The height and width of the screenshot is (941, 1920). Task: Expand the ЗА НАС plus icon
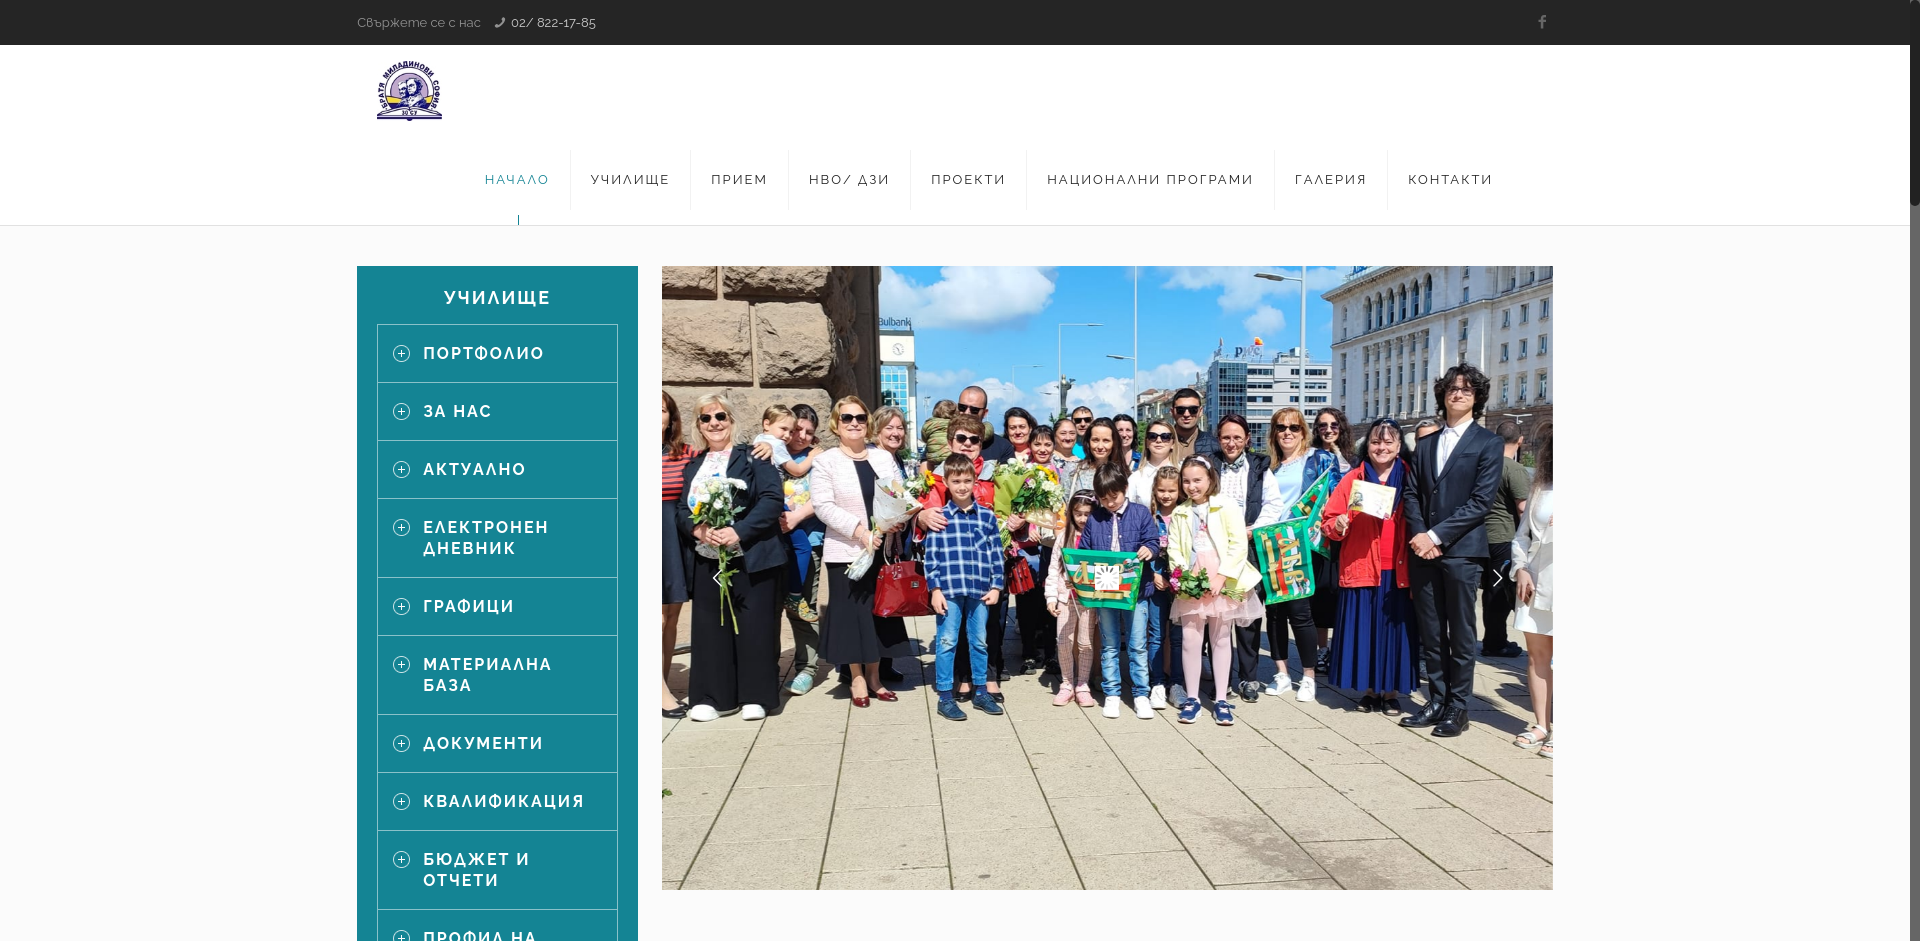click(x=402, y=412)
